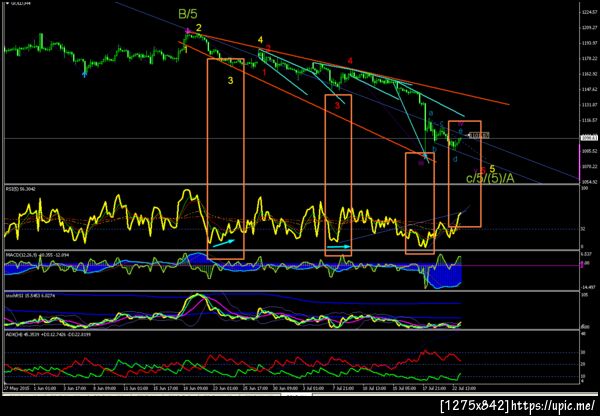Click the magenta level marker on MACD scale
This screenshot has height=416, width=600.
[581, 264]
